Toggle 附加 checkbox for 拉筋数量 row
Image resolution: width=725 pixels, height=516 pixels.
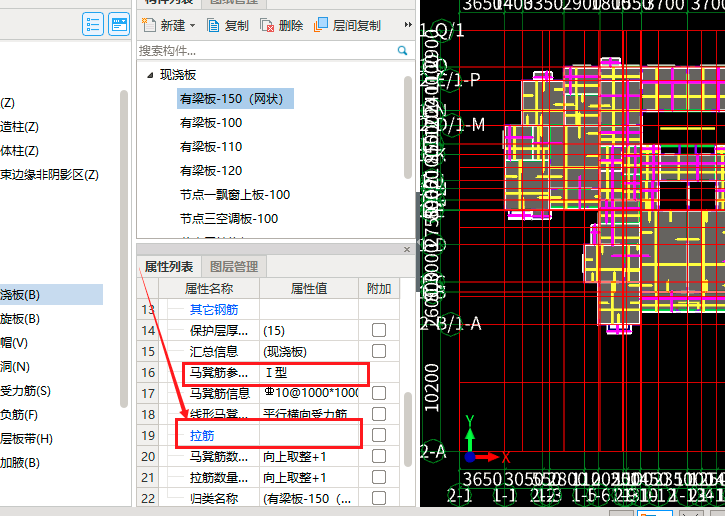click(x=379, y=477)
